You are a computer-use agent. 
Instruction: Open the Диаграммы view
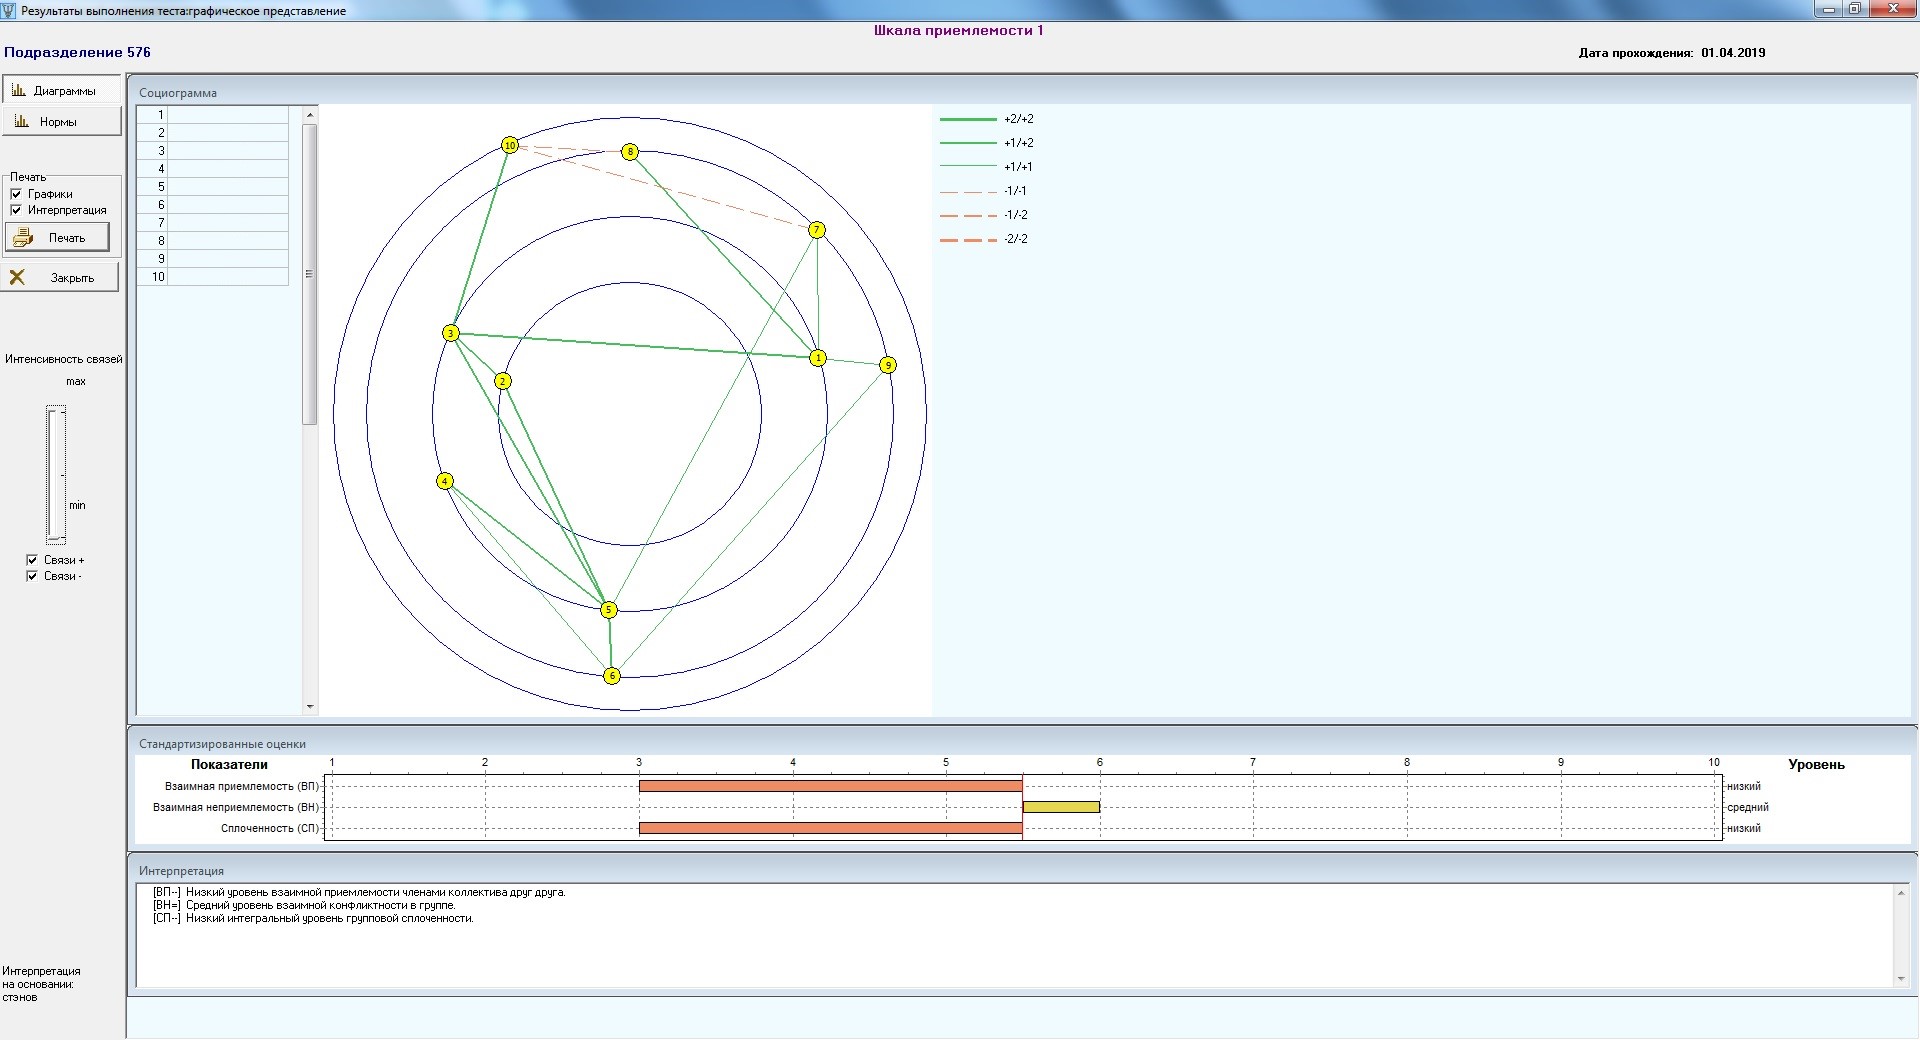(x=64, y=91)
